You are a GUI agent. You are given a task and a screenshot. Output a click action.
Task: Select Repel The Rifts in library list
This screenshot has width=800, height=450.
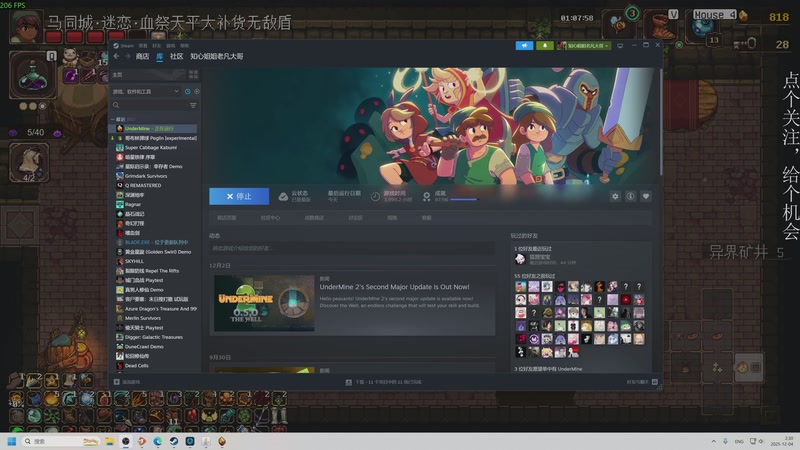(154, 271)
